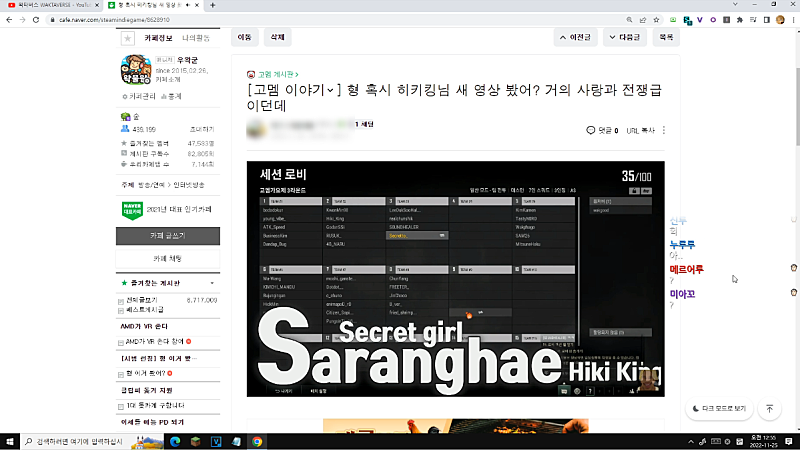Open the new tab plus button
Screen dimensions: 800x450
pos(214,6)
